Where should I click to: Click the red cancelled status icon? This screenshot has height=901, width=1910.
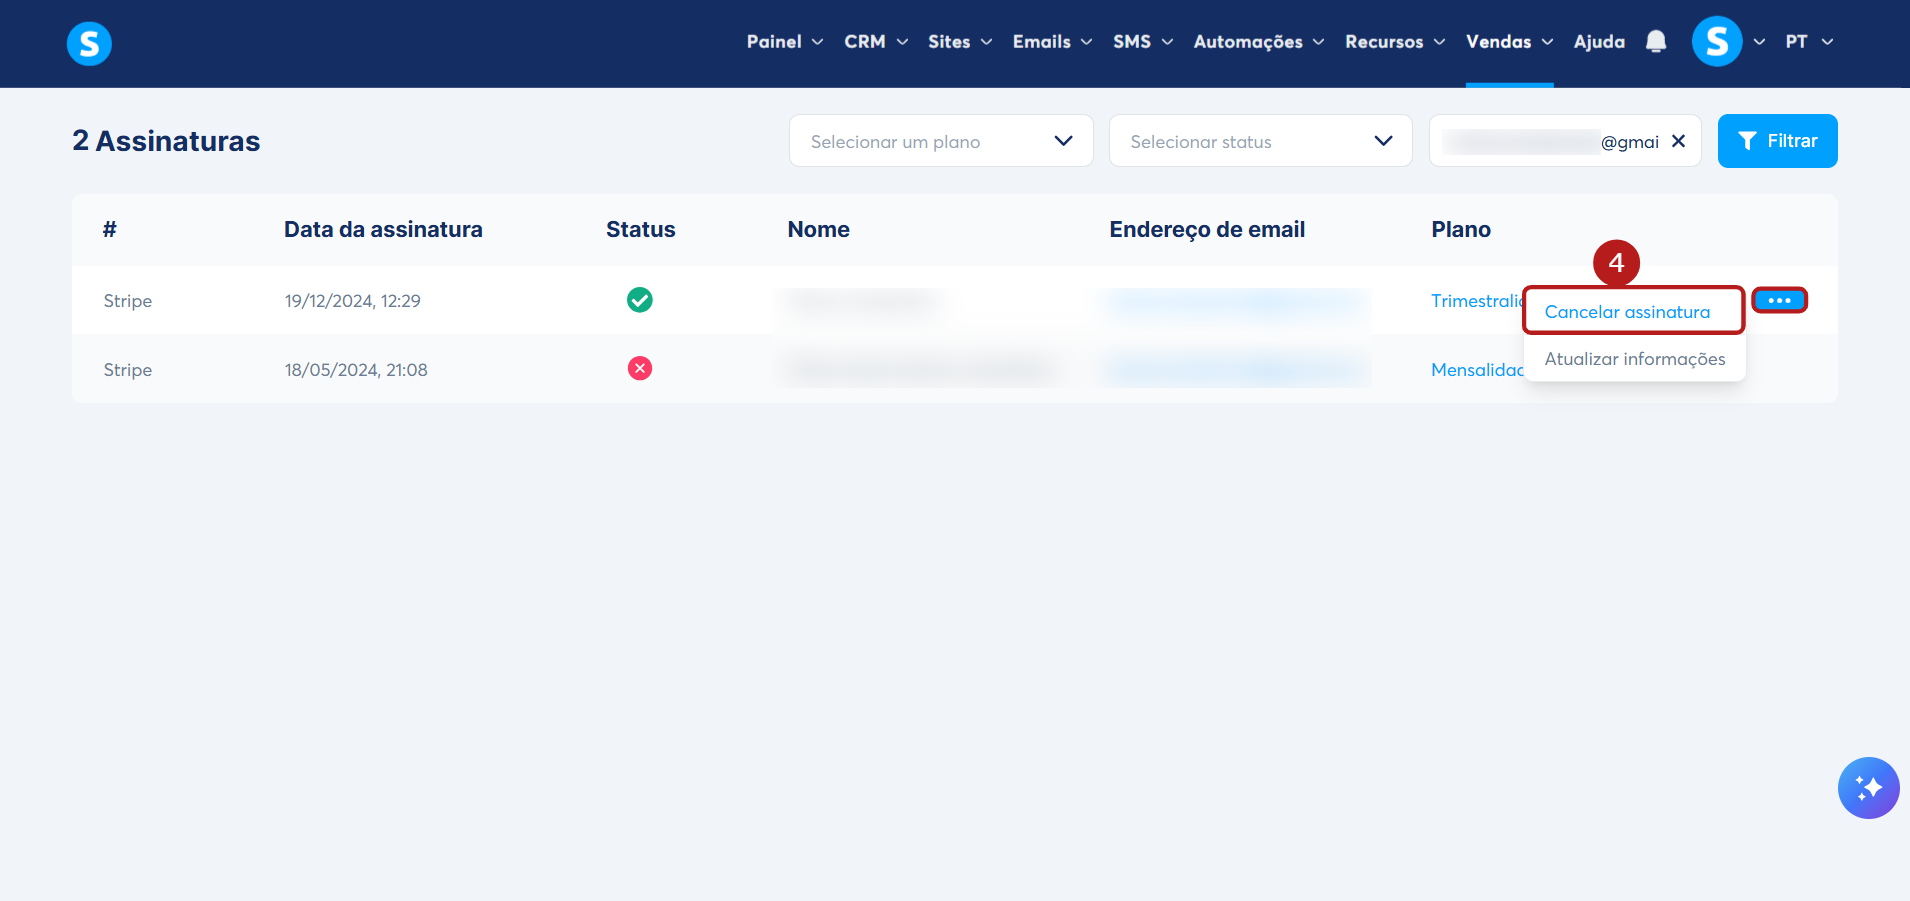640,369
